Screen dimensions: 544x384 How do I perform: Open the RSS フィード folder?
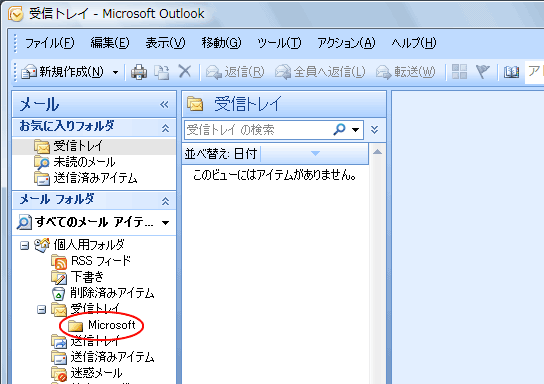(101, 261)
